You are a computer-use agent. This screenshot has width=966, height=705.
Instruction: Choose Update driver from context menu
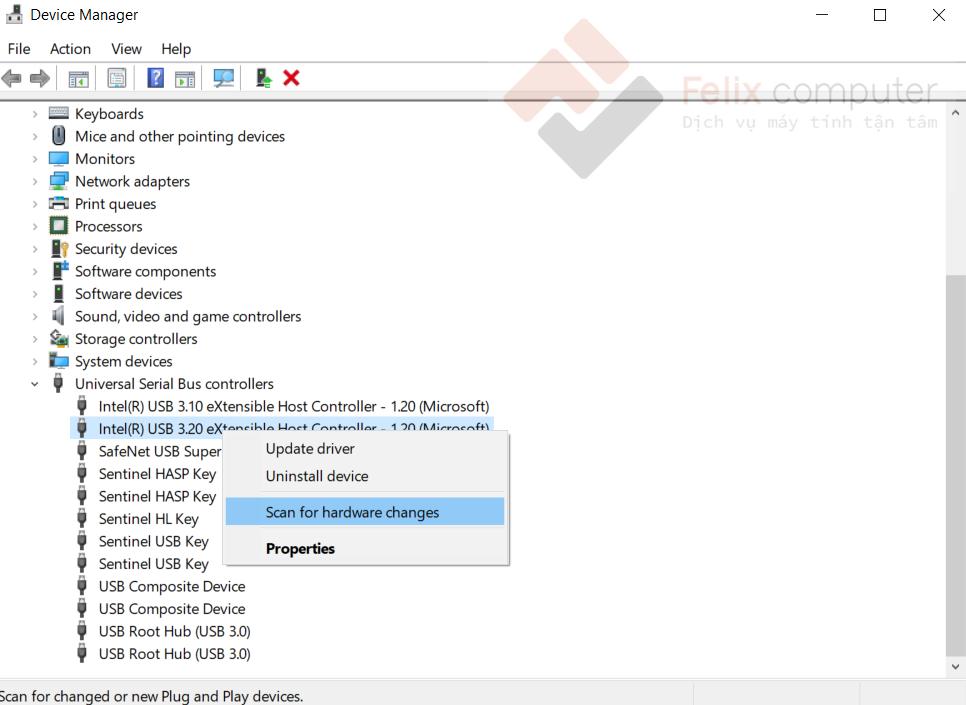point(310,449)
